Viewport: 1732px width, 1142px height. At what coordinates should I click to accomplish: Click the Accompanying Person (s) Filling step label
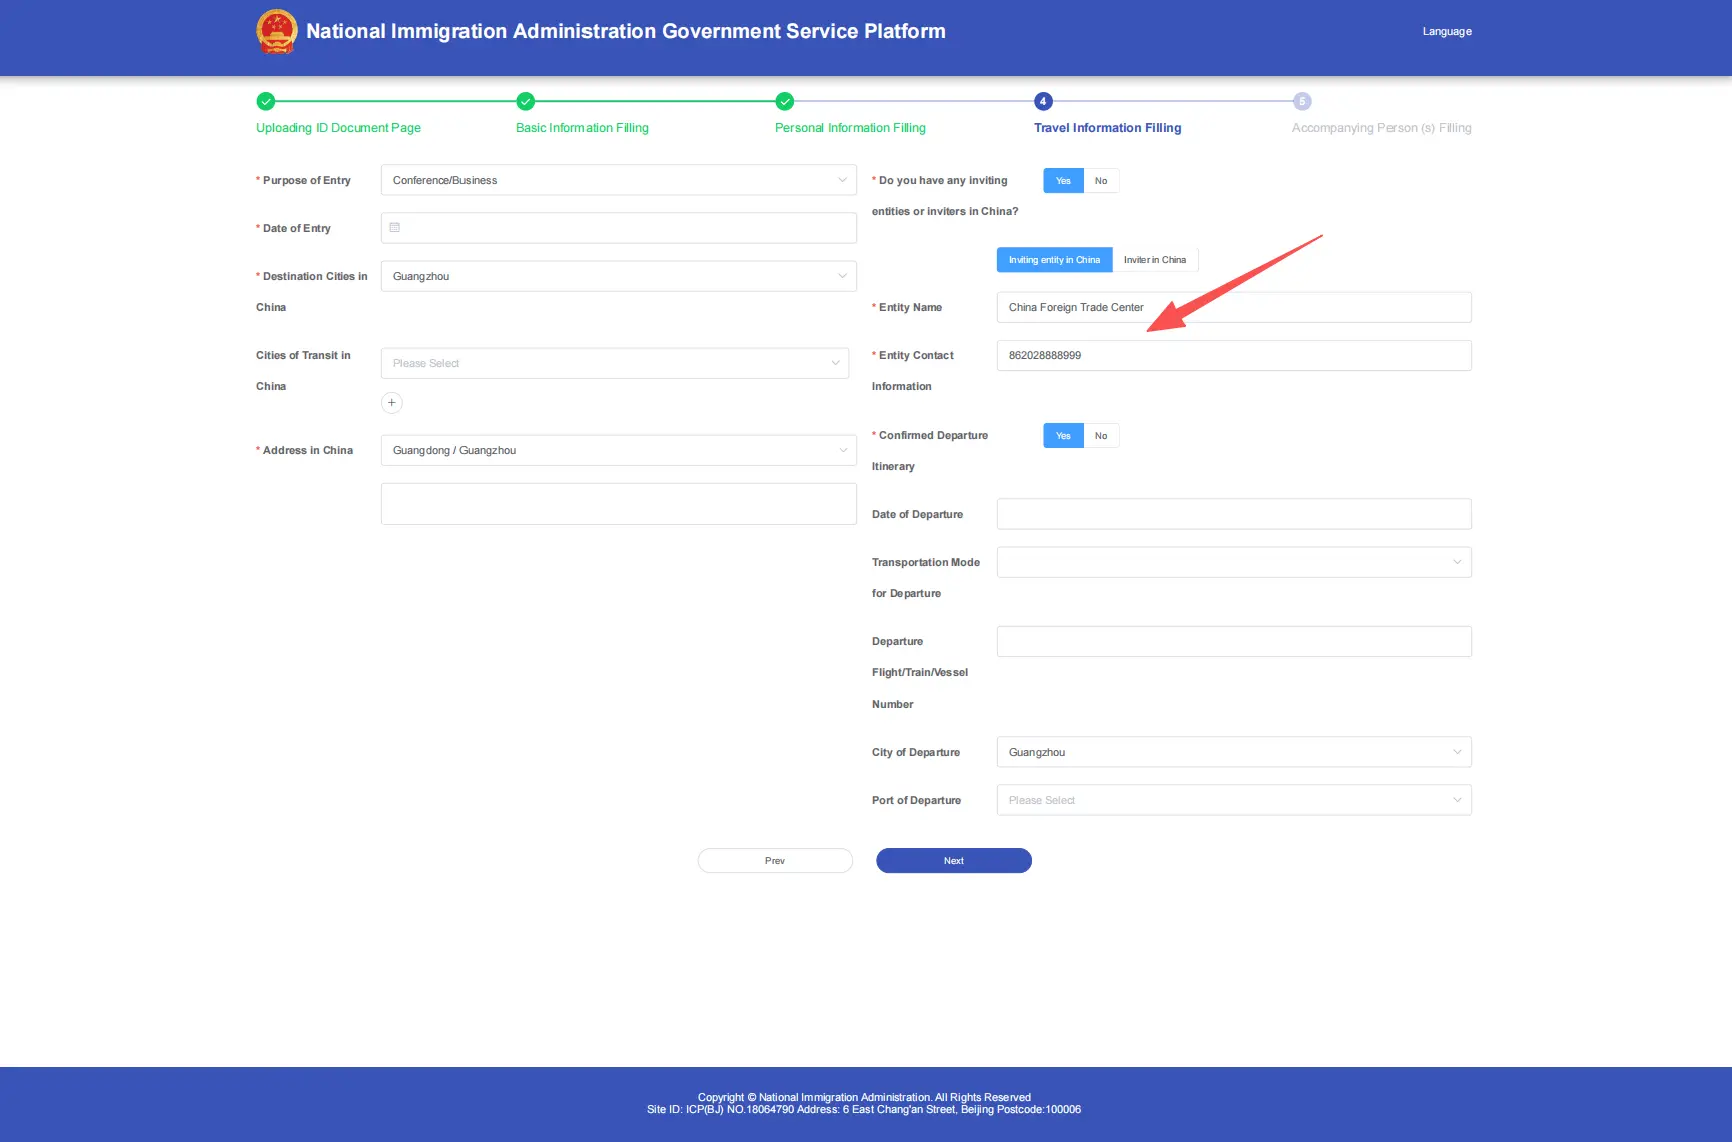(1381, 128)
